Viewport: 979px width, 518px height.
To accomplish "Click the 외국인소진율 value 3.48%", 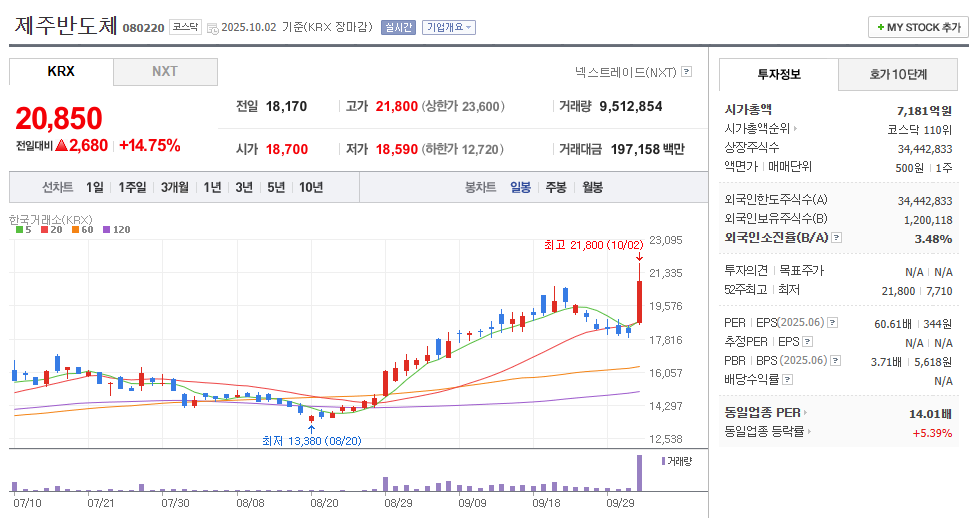I will click(933, 239).
